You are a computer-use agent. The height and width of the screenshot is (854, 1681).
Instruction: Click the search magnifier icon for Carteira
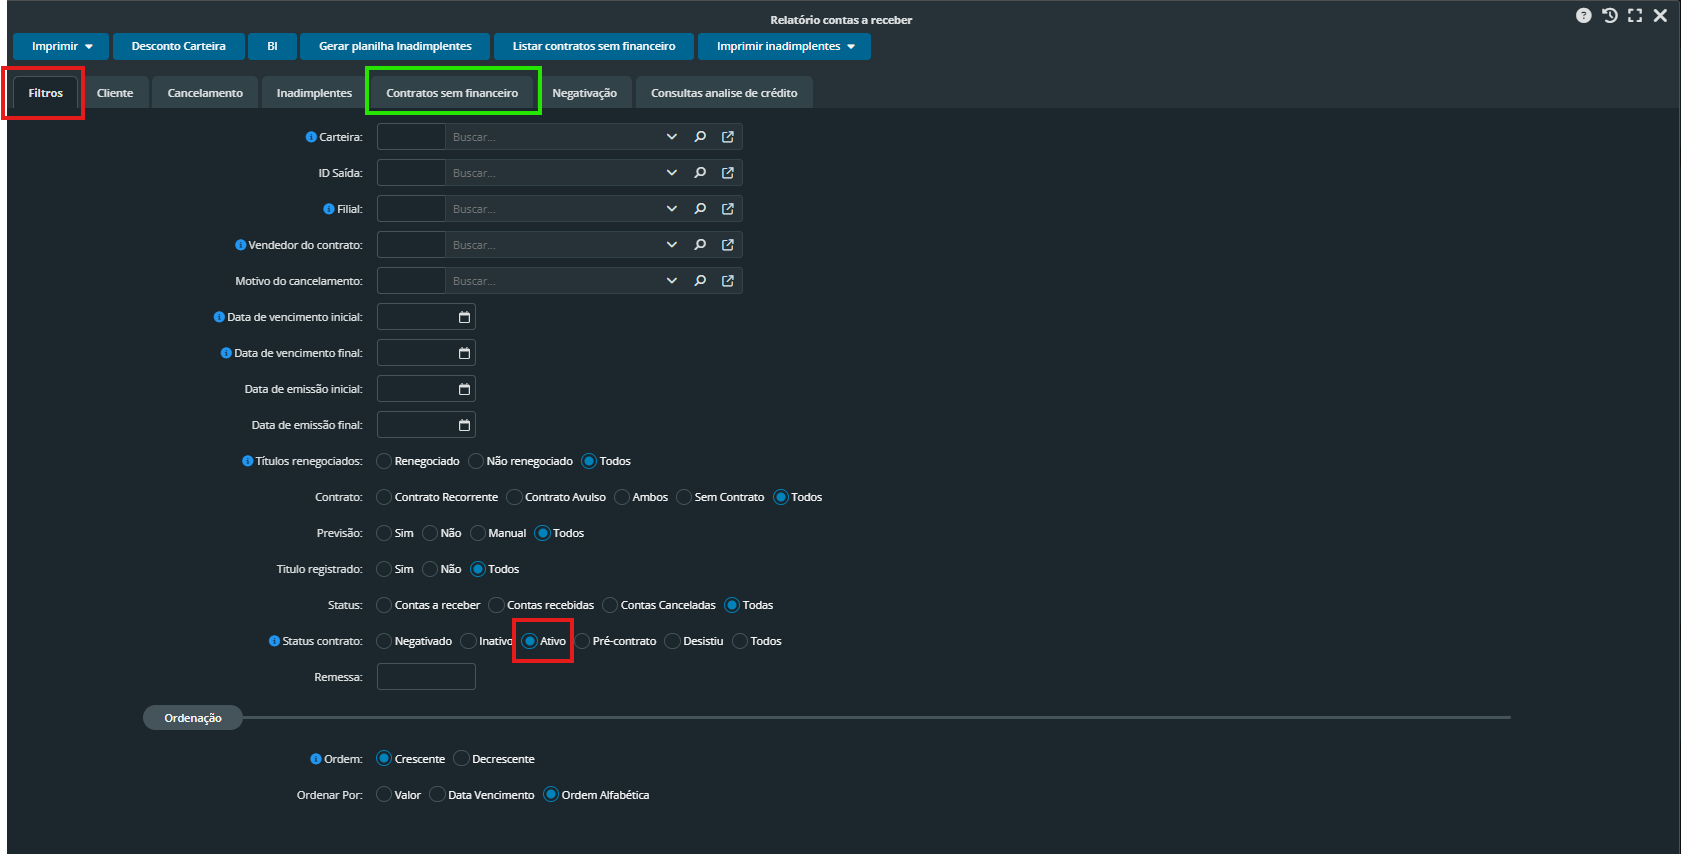700,137
